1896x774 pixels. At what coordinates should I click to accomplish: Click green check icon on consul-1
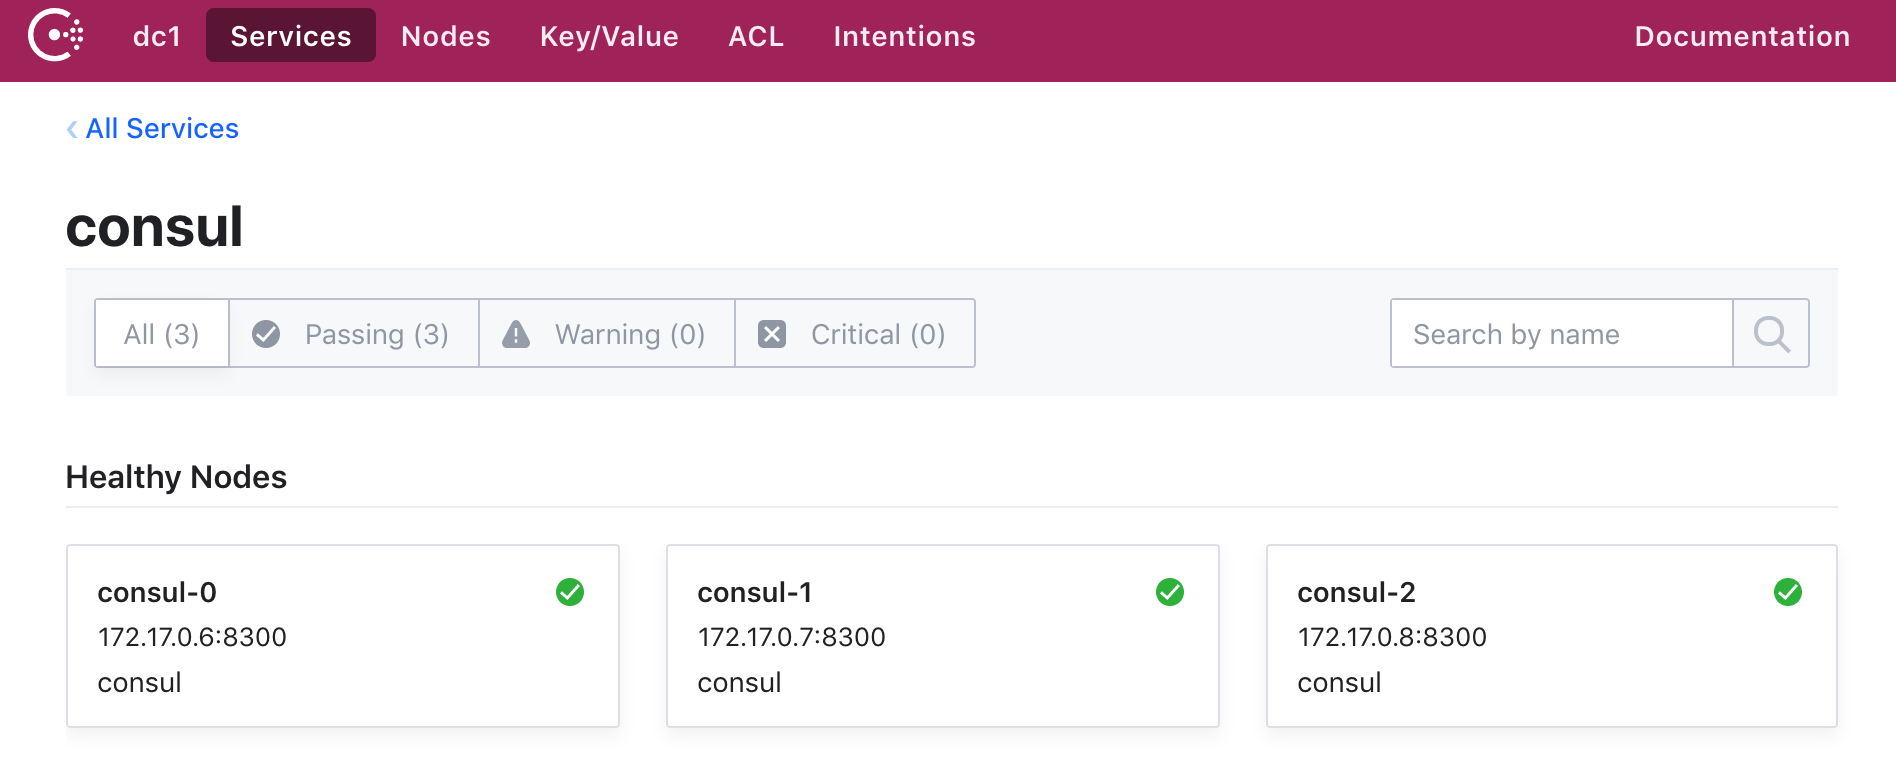(x=1170, y=592)
